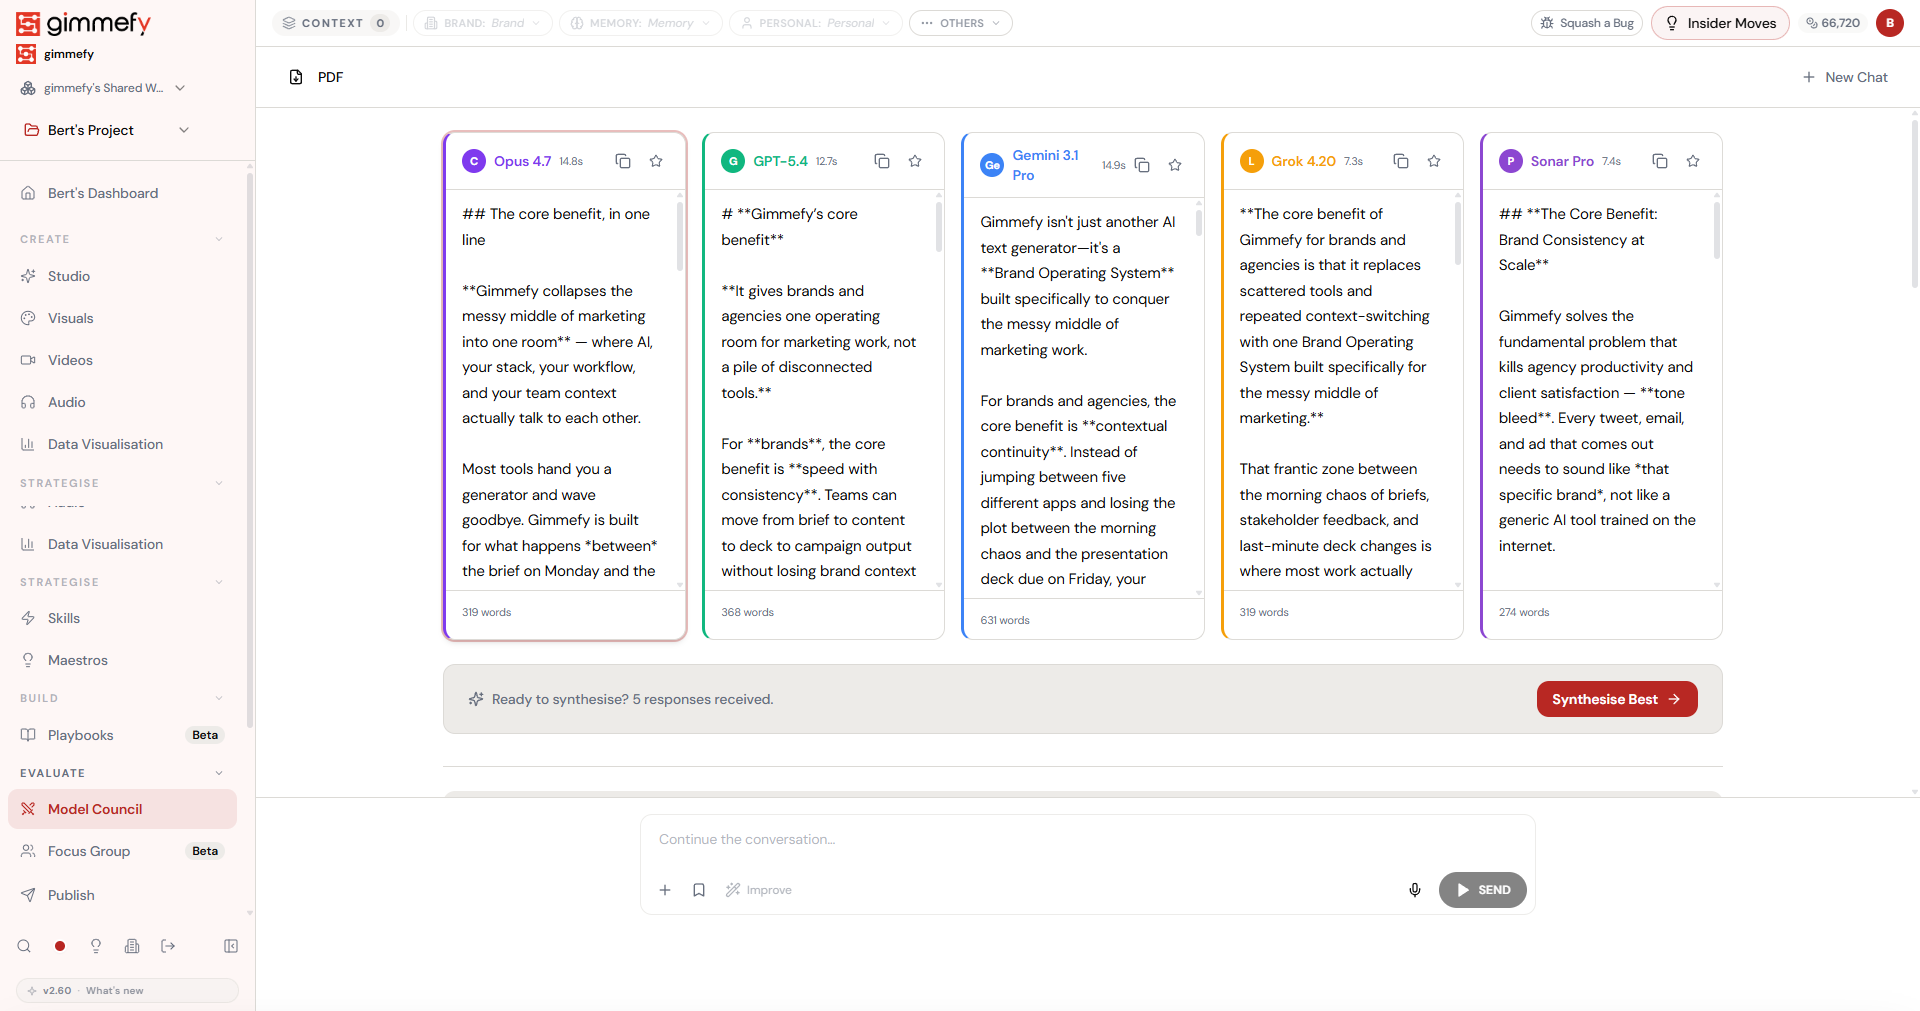Focus the Continue the conversation input
Screen dimensions: 1920x1011
click(x=1087, y=839)
